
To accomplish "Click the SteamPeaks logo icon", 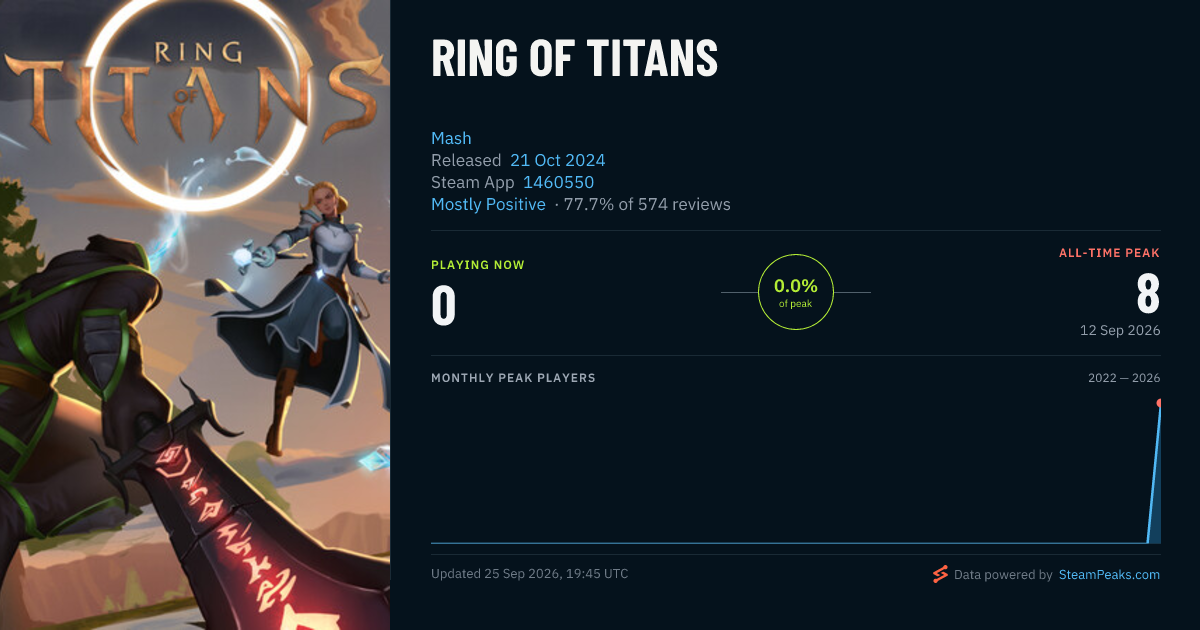I will [x=940, y=574].
